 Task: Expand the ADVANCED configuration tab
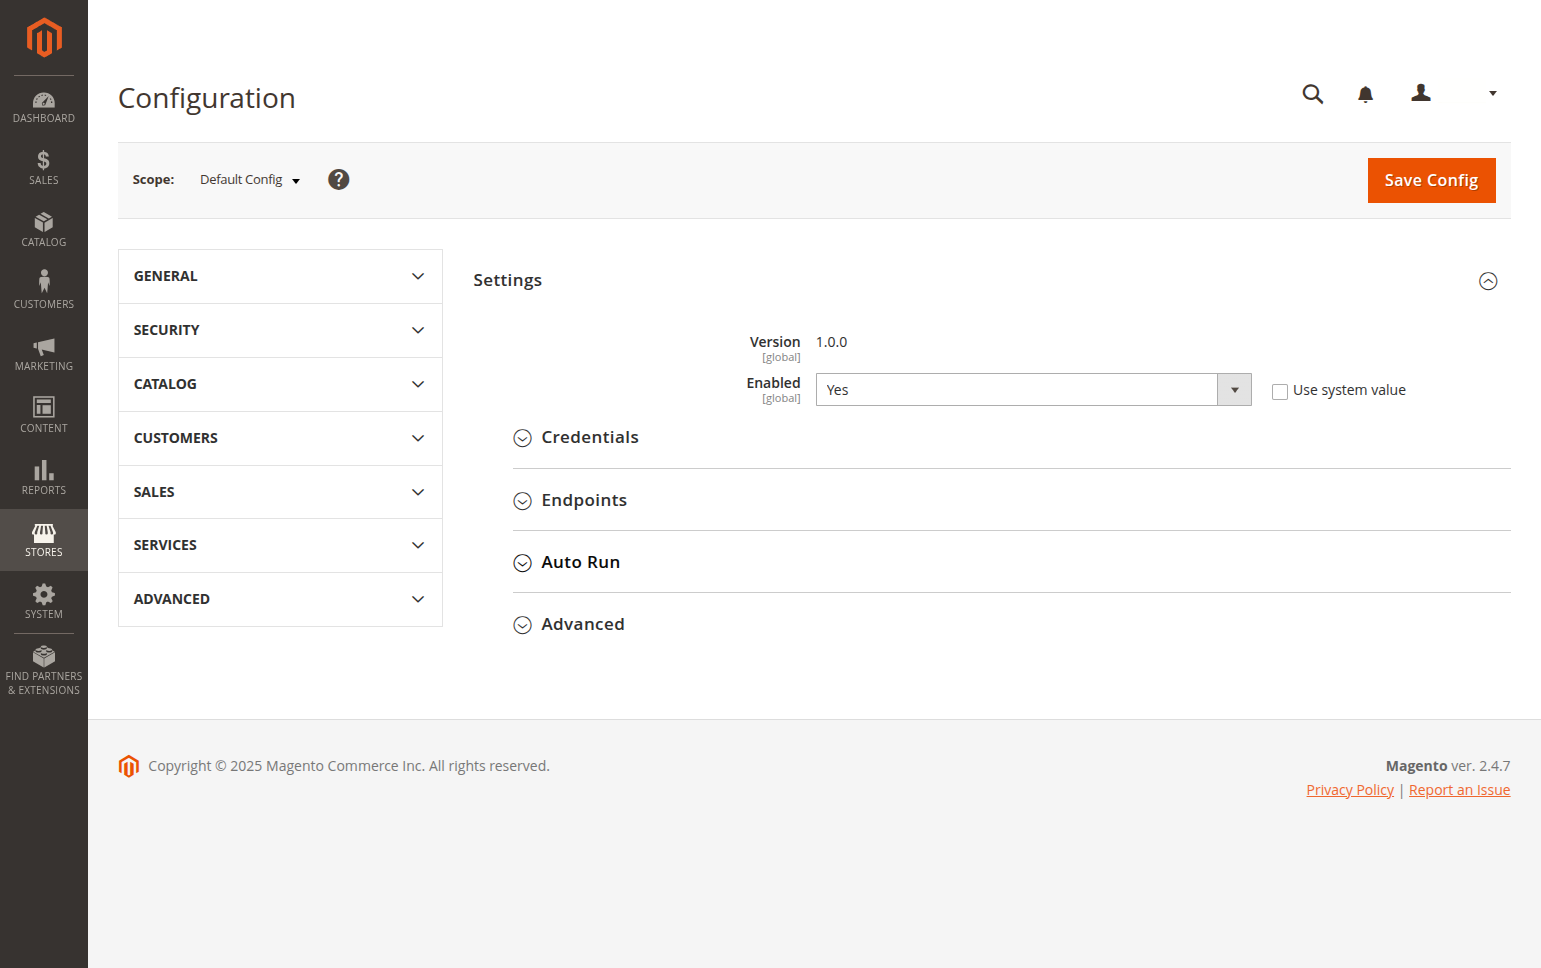pos(280,599)
